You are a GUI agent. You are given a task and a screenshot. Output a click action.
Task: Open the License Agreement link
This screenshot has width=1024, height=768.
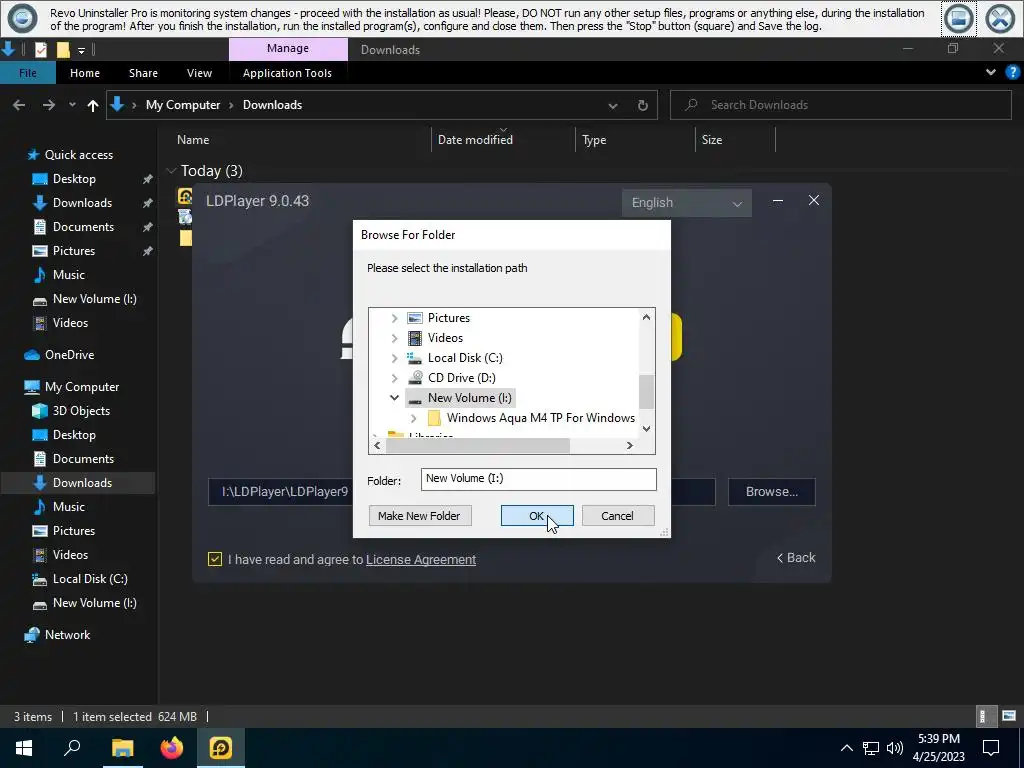tap(421, 560)
